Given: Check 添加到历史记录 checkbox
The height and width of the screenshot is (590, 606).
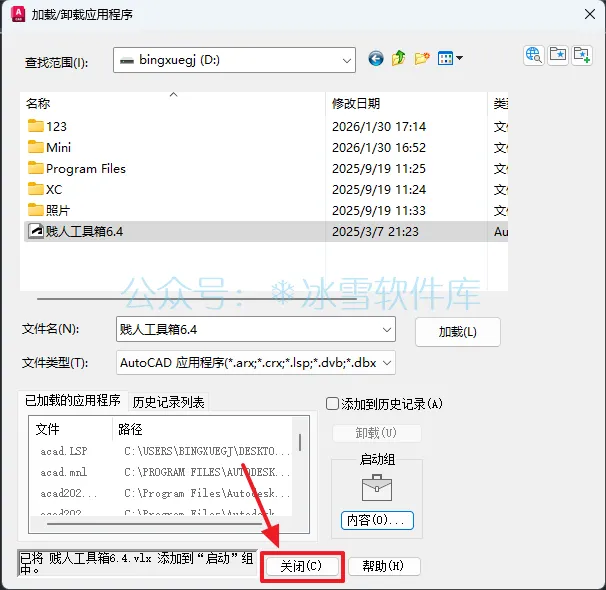Looking at the screenshot, I should coord(332,404).
